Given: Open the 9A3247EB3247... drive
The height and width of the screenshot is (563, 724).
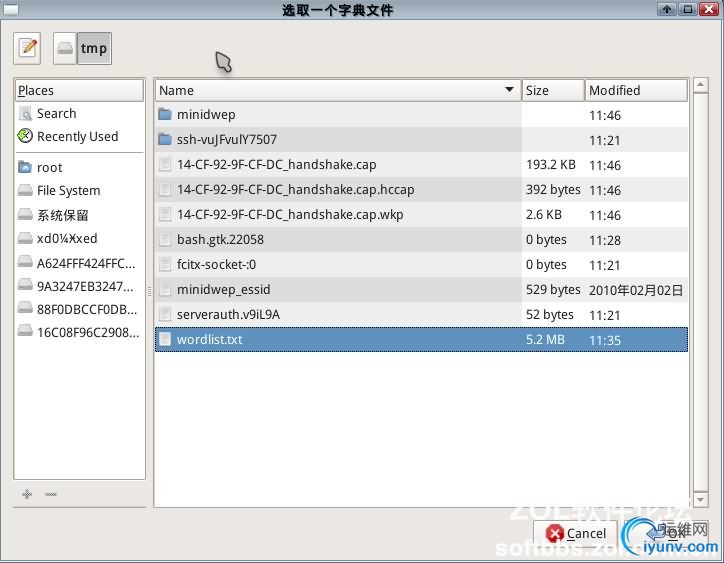Looking at the screenshot, I should 79,286.
